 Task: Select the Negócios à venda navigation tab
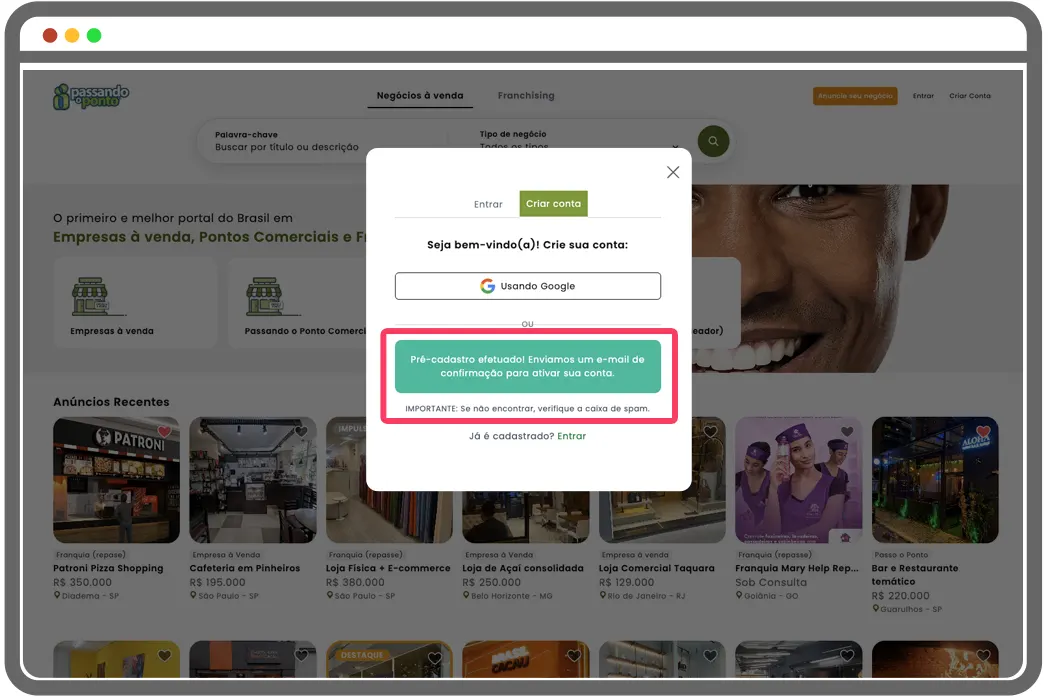(420, 96)
